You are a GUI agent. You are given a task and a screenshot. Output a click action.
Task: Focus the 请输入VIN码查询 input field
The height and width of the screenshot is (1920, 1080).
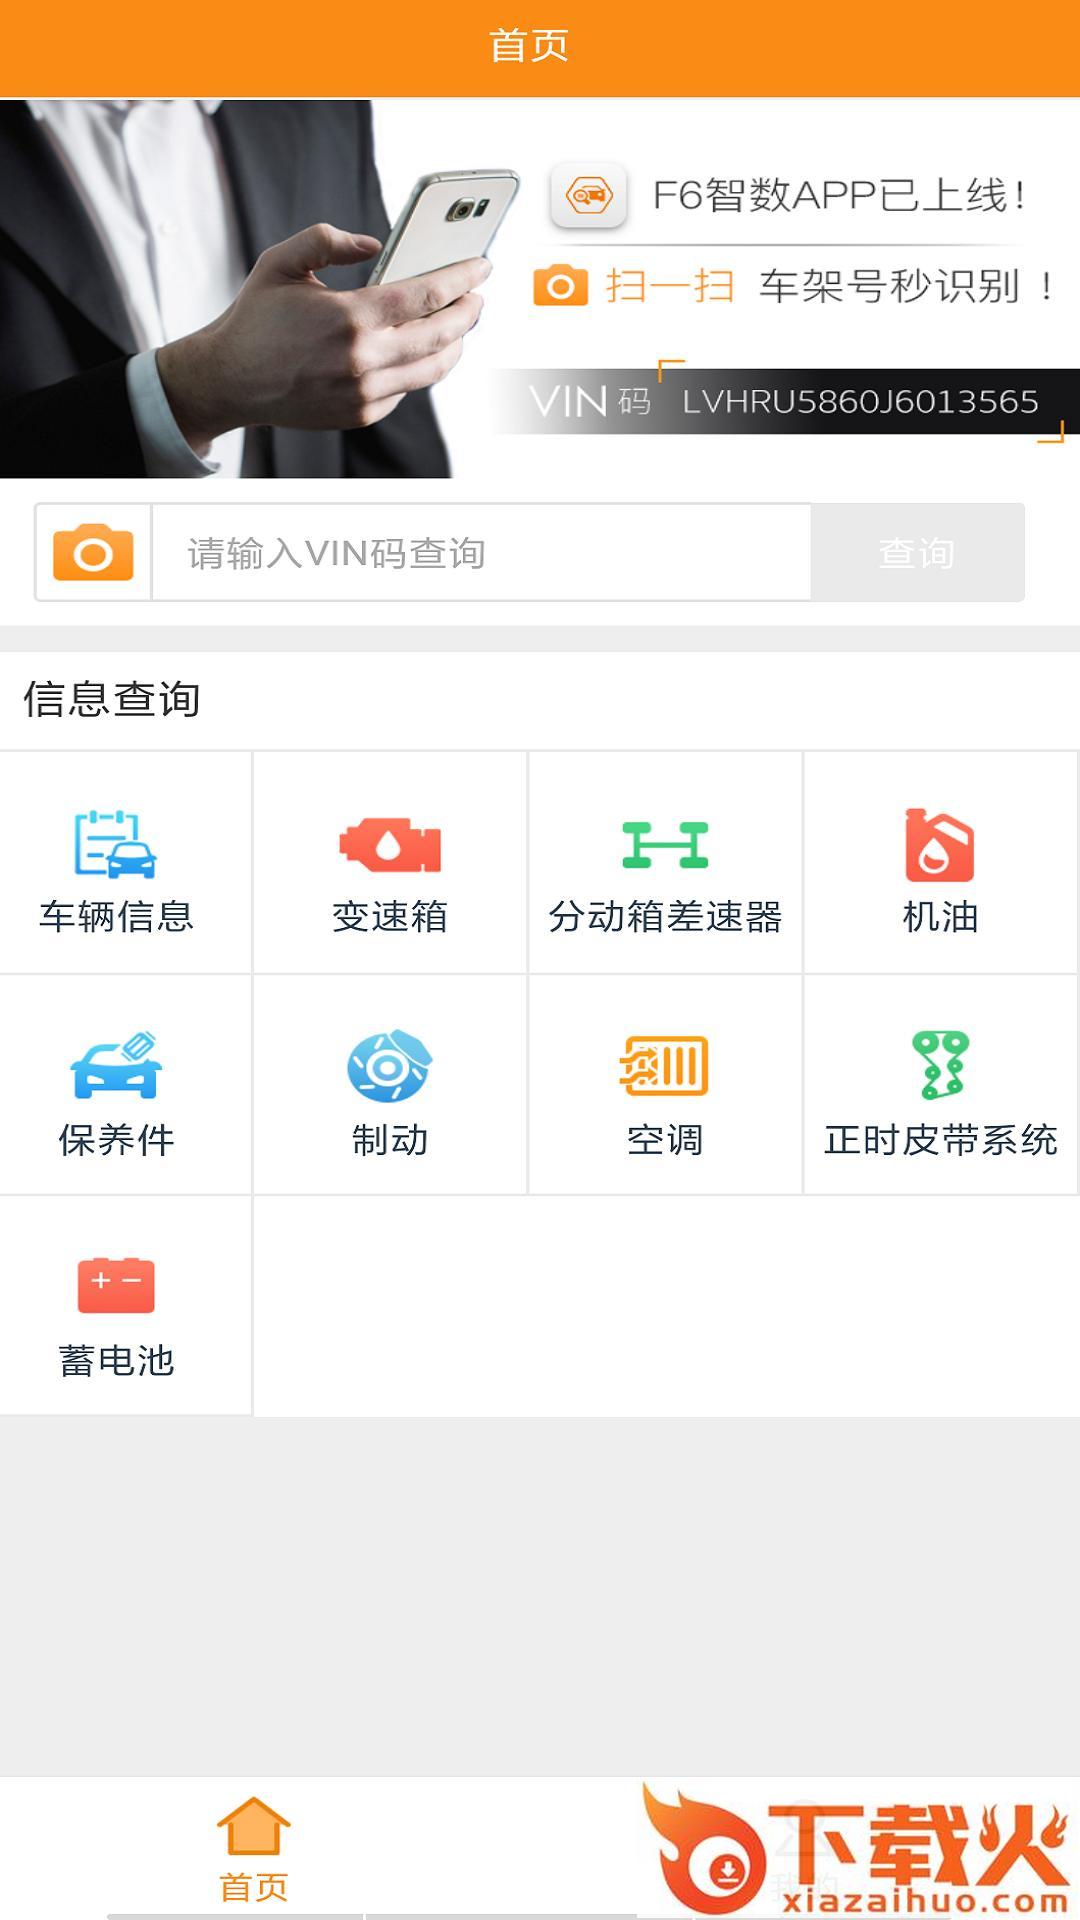[x=481, y=553]
